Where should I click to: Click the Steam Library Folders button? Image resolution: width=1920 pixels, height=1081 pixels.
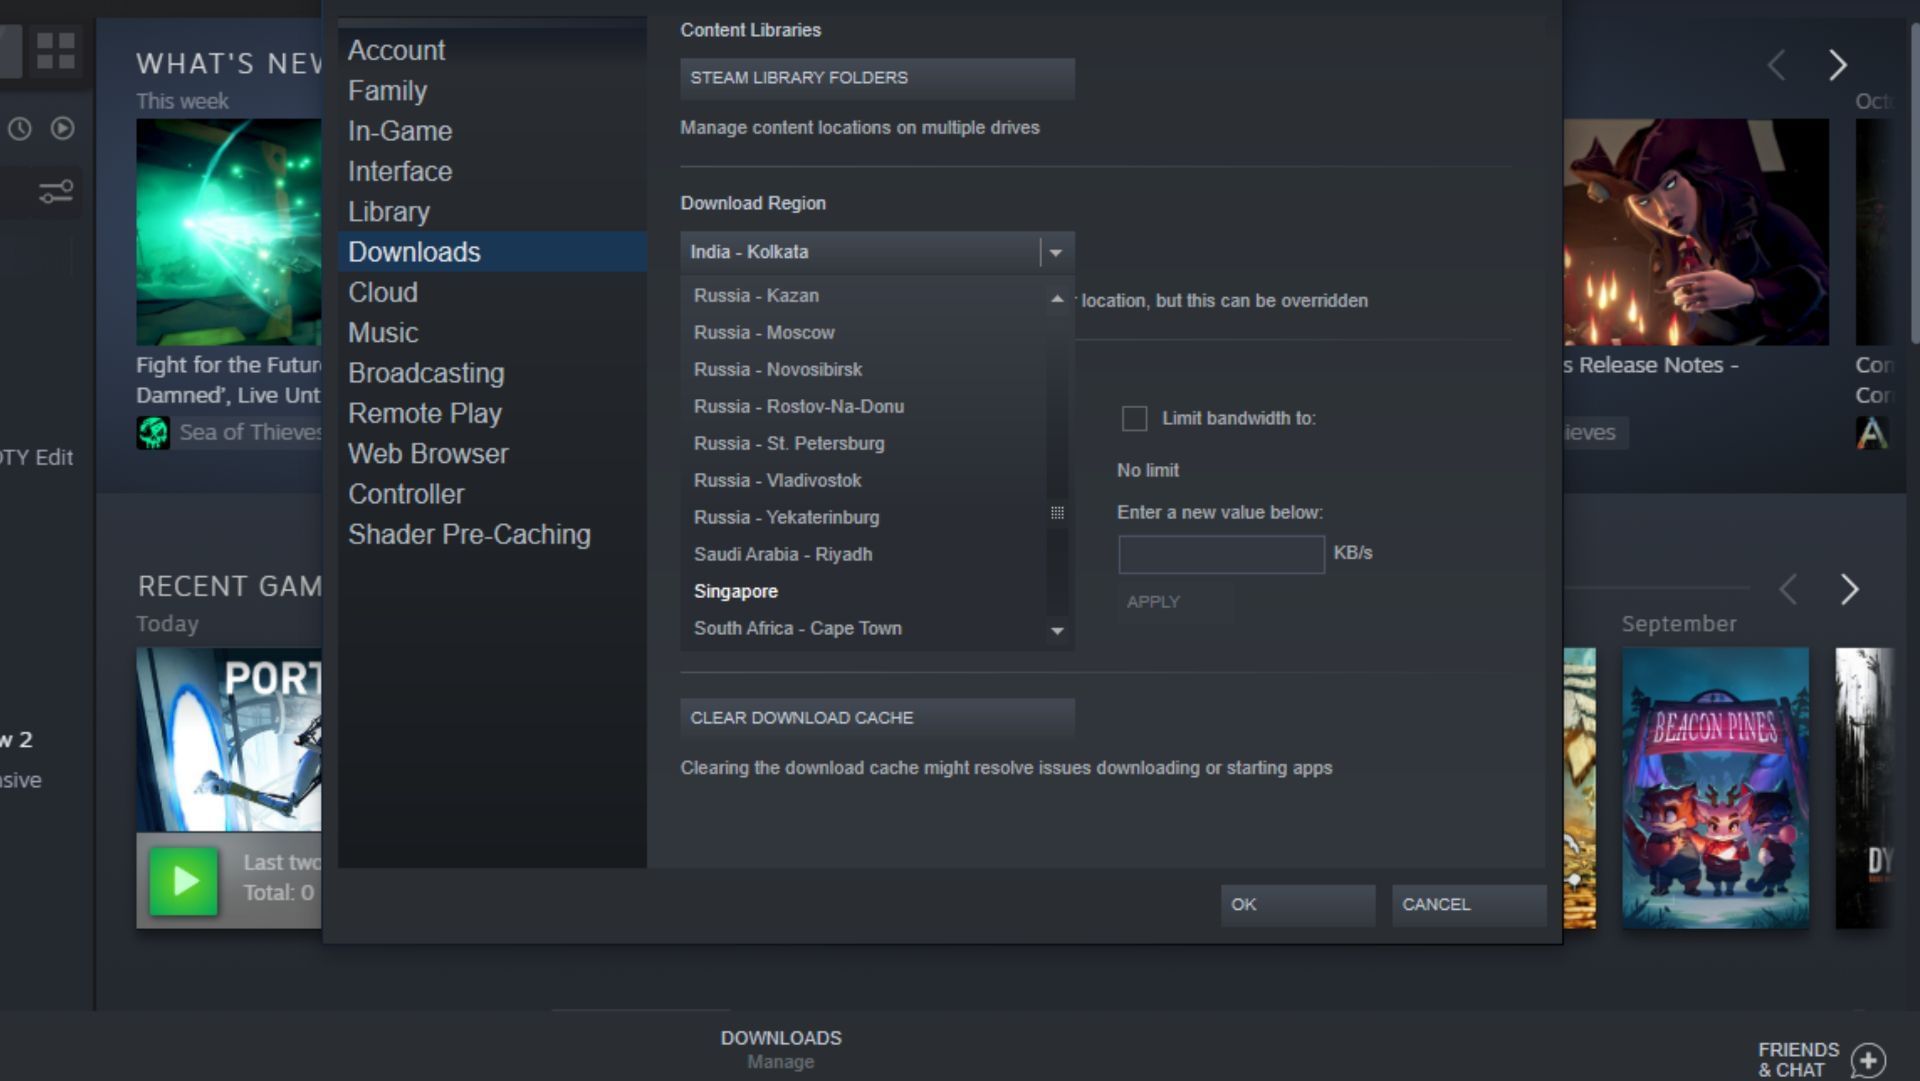point(877,78)
